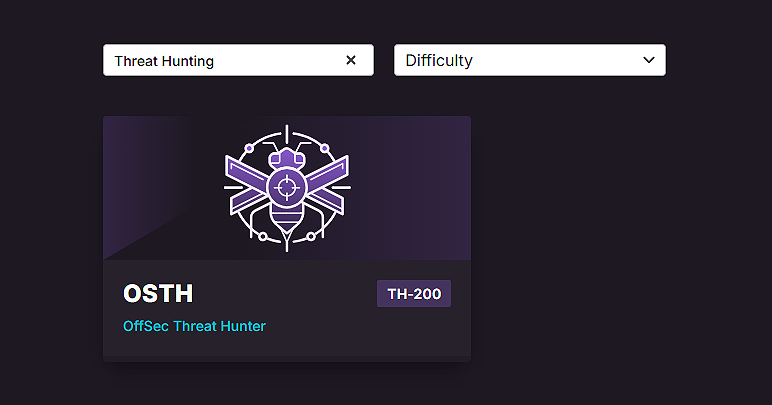Open the OSTH course title

pos(158,294)
